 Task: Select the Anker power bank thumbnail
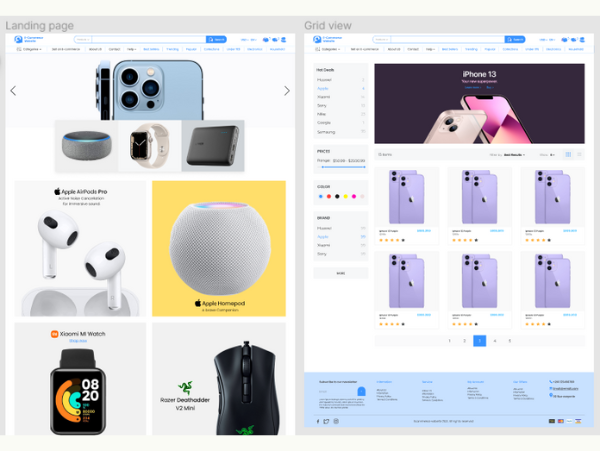[213, 146]
